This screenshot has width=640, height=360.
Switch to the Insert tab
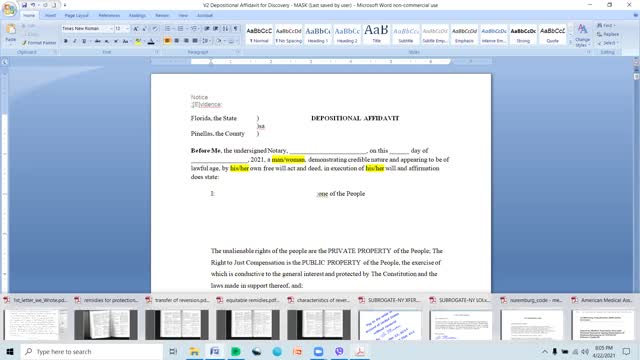[51, 16]
